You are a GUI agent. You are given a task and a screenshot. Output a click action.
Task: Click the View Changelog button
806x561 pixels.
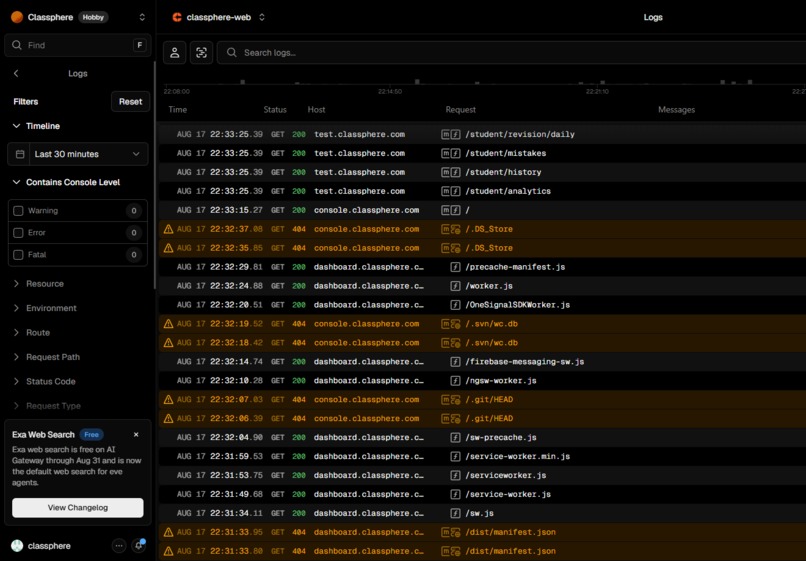click(78, 508)
